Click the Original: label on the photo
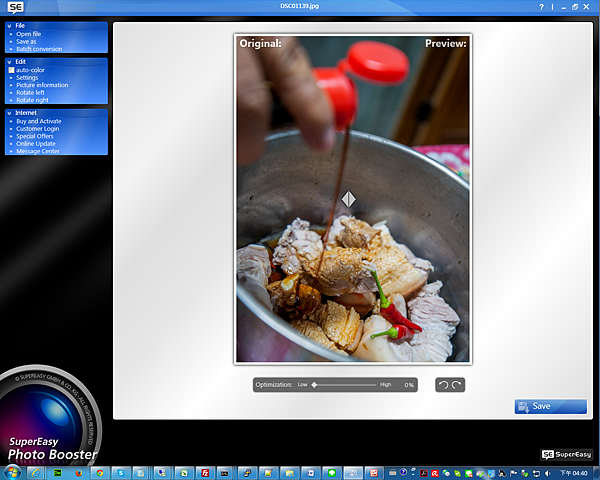This screenshot has height=480, width=600. tap(260, 44)
